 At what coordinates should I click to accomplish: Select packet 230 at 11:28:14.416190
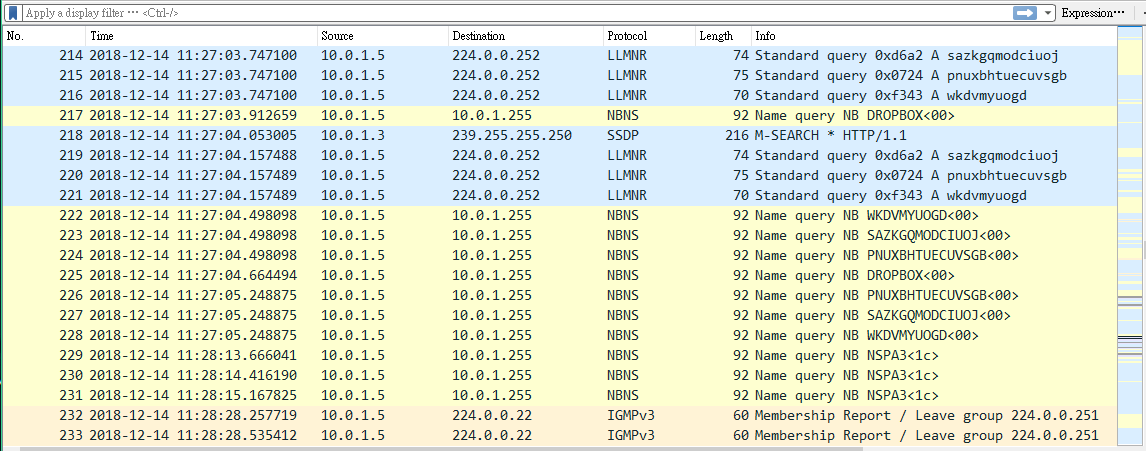pyautogui.click(x=561, y=376)
